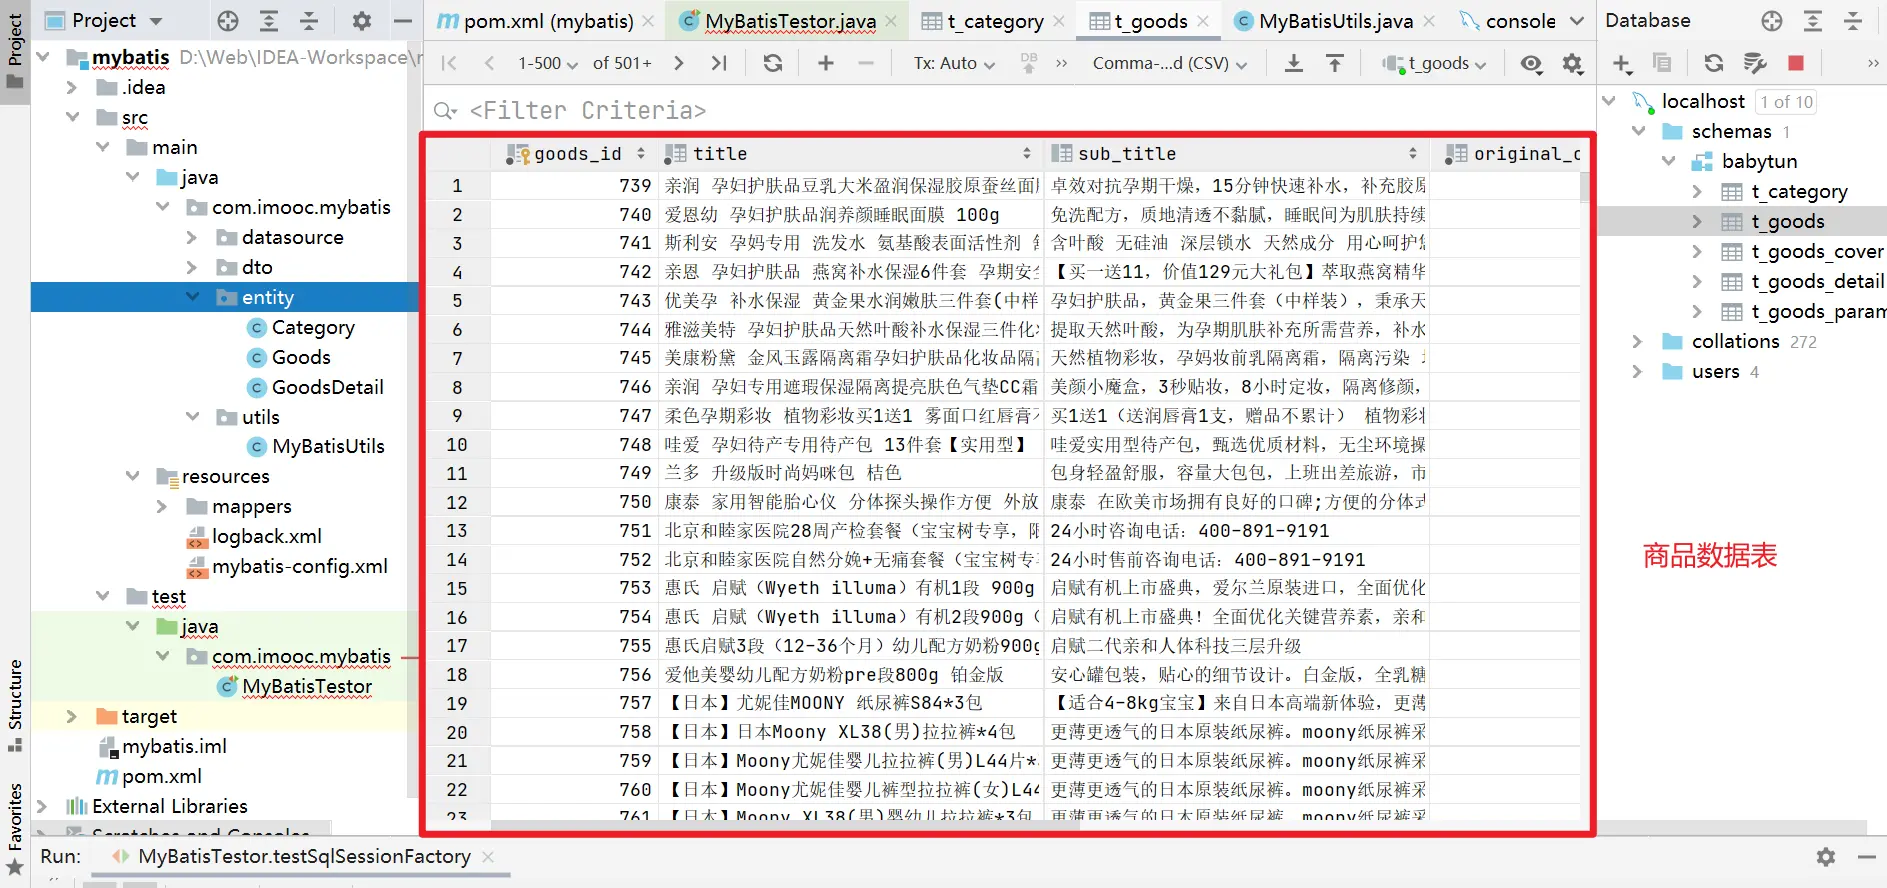Viewport: 1887px width, 888px height.
Task: Sort by goods_id column header
Action: pyautogui.click(x=576, y=154)
